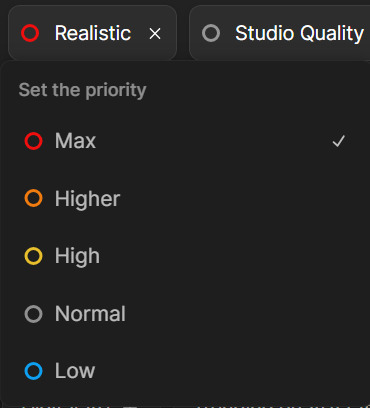Click the 'Set the priority' header text
Screen dimensions: 370x408
point(83,90)
